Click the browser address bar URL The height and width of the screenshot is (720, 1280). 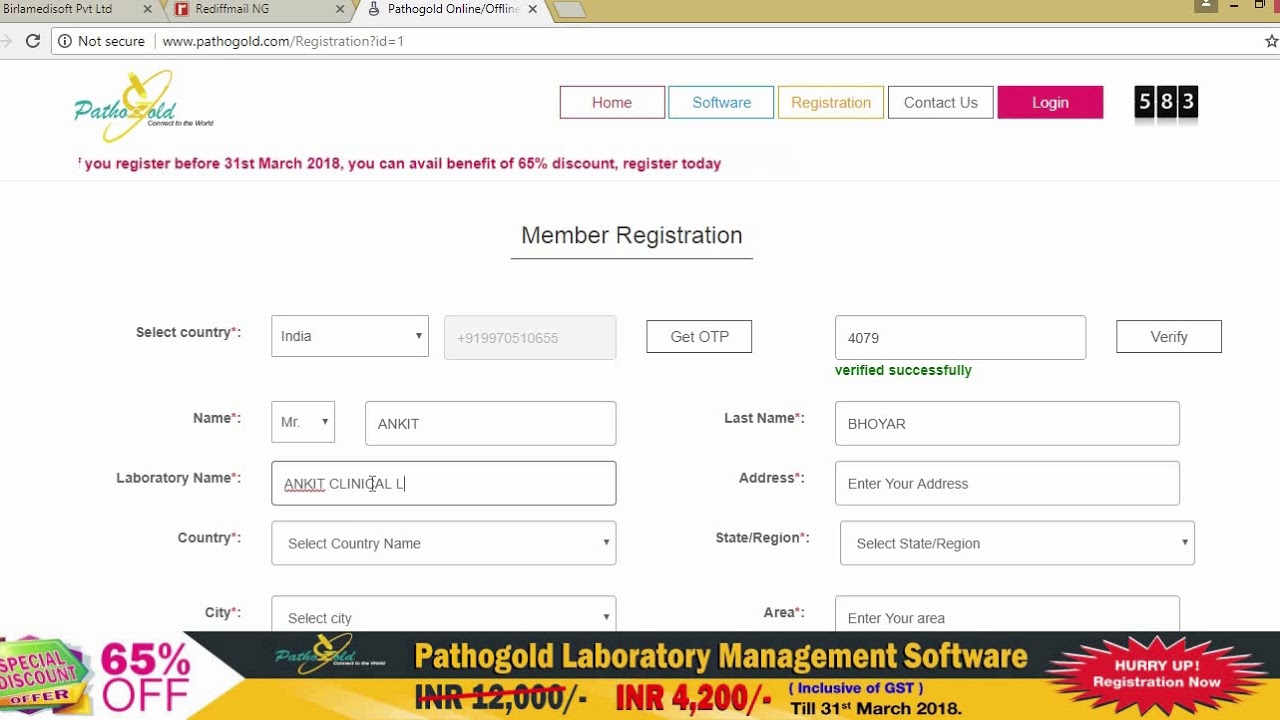pos(283,41)
